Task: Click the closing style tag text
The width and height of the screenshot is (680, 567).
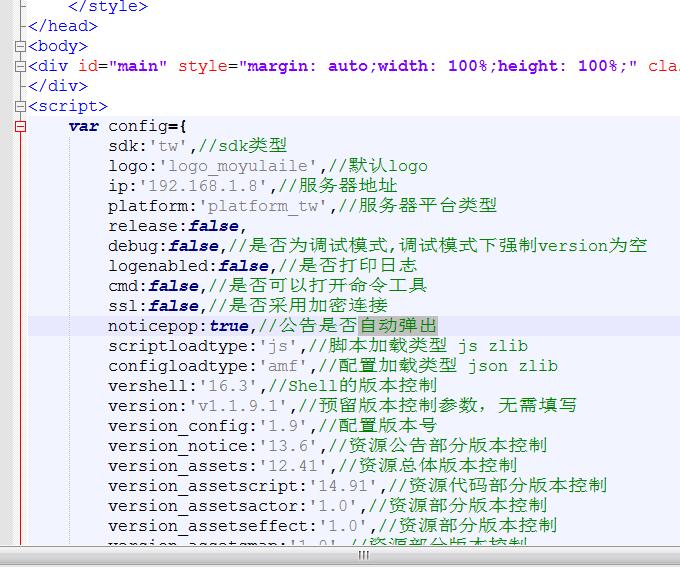Action: click(108, 6)
